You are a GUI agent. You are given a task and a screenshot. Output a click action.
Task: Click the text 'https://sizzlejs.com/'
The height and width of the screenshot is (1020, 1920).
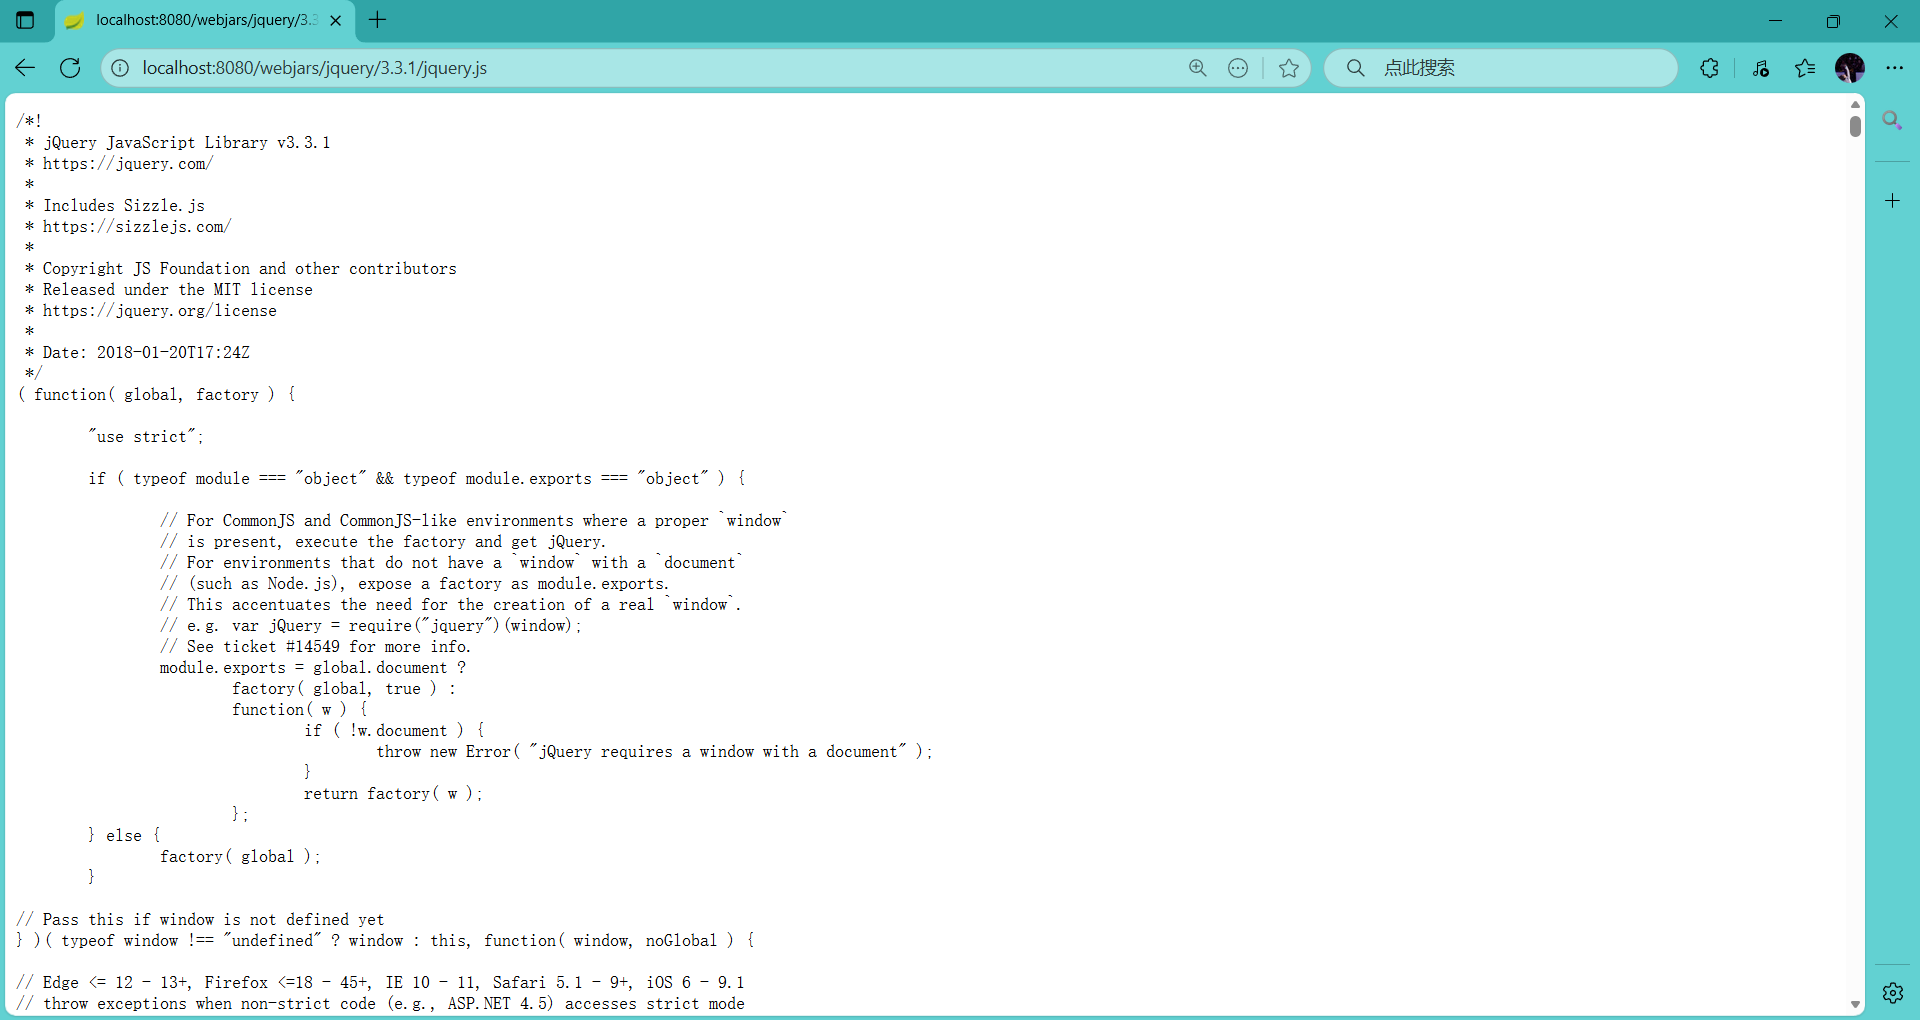pyautogui.click(x=137, y=226)
